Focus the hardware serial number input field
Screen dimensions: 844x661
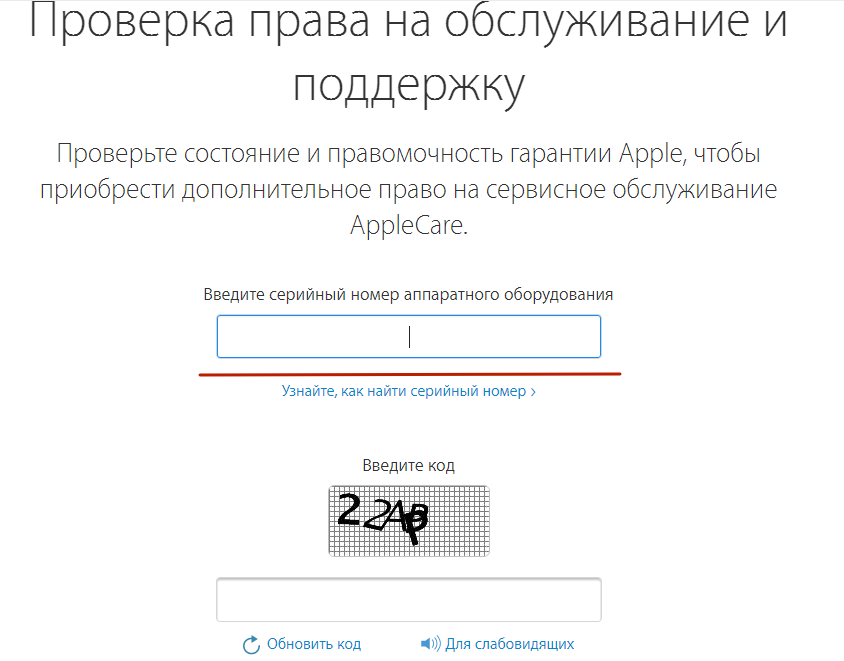point(409,336)
